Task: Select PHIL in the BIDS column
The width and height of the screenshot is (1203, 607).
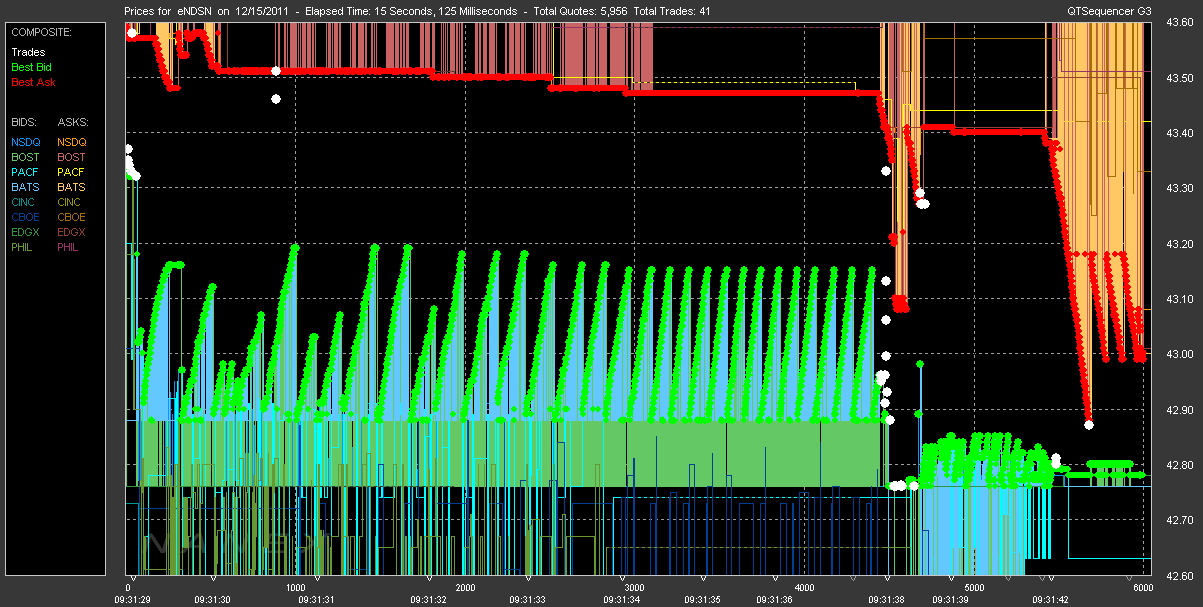Action: point(24,247)
